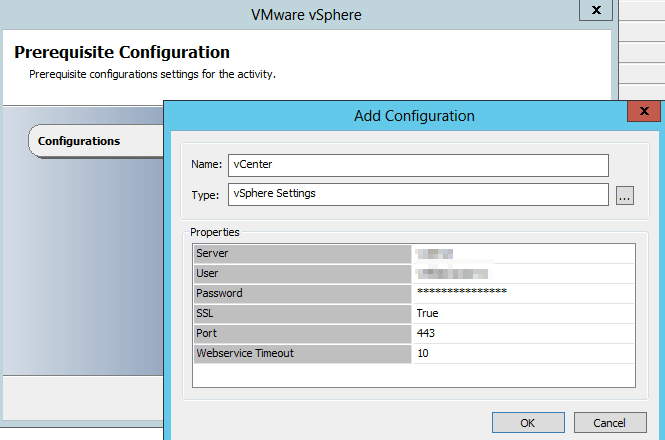Screen dimensions: 665x440
Task: Click the Type field showing vSphere Settings
Action: pos(418,194)
